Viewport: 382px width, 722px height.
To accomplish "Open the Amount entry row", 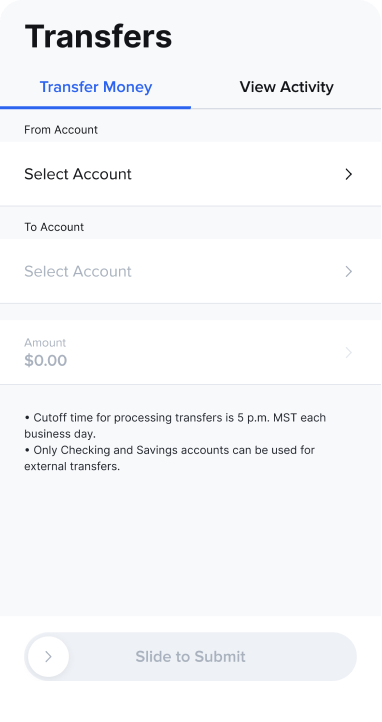I will point(191,352).
